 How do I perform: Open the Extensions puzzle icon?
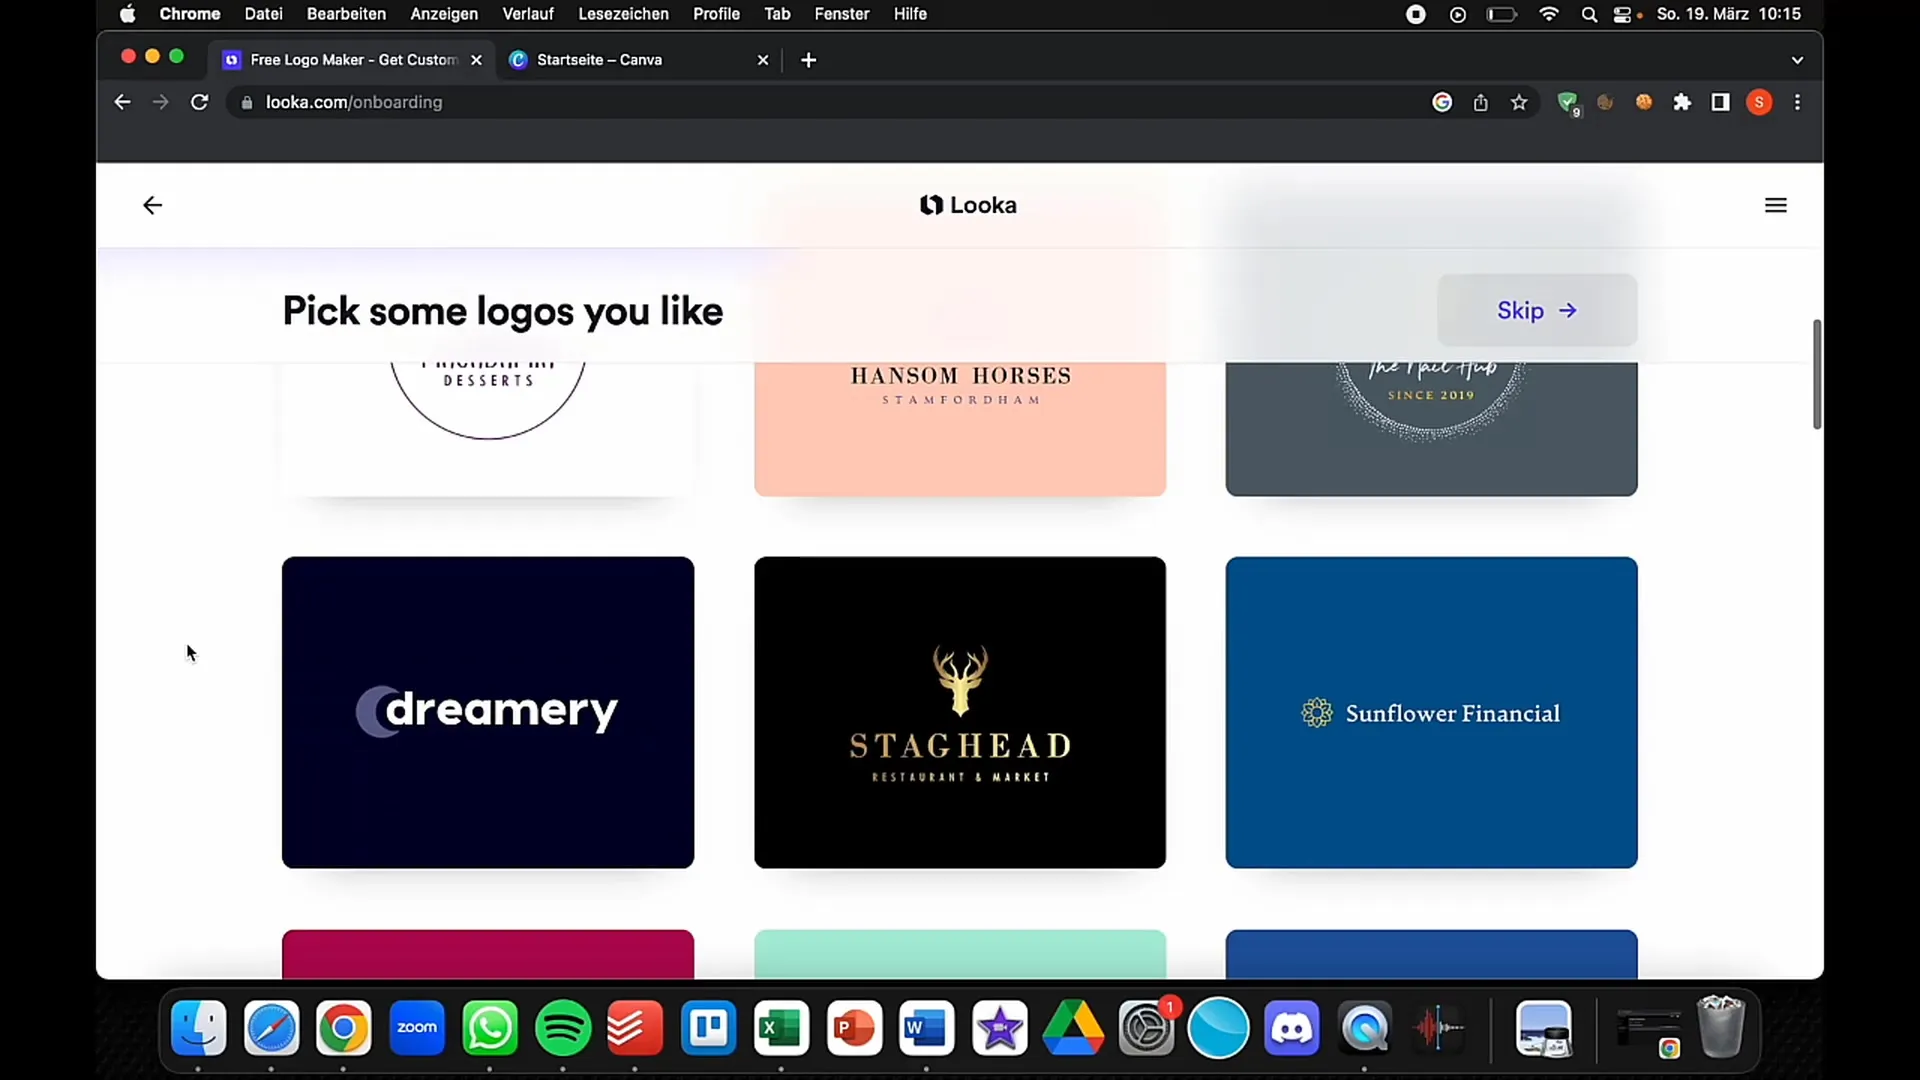pyautogui.click(x=1682, y=102)
